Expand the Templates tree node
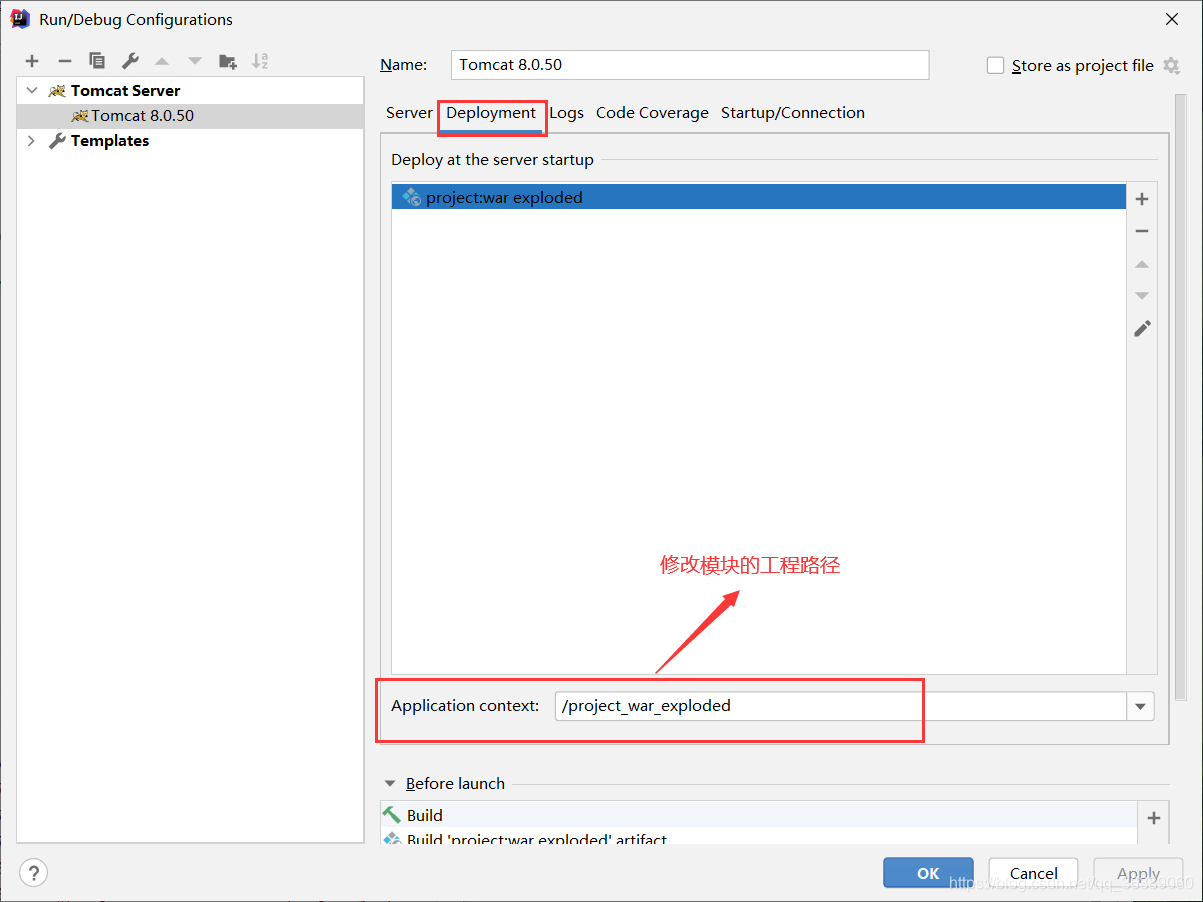Screen dimensions: 1203x902 click(31, 141)
